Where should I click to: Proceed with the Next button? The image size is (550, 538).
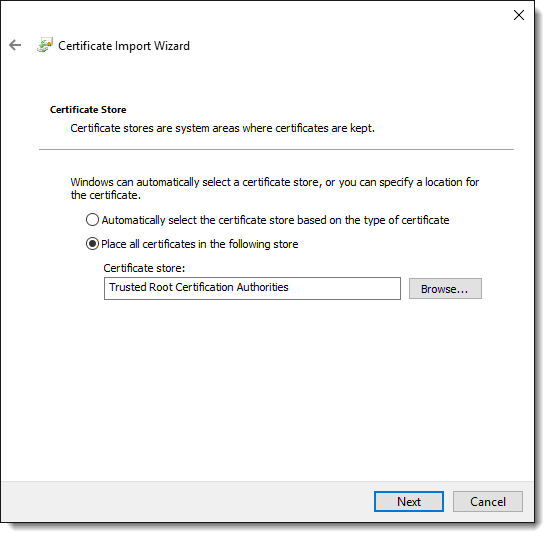(409, 502)
